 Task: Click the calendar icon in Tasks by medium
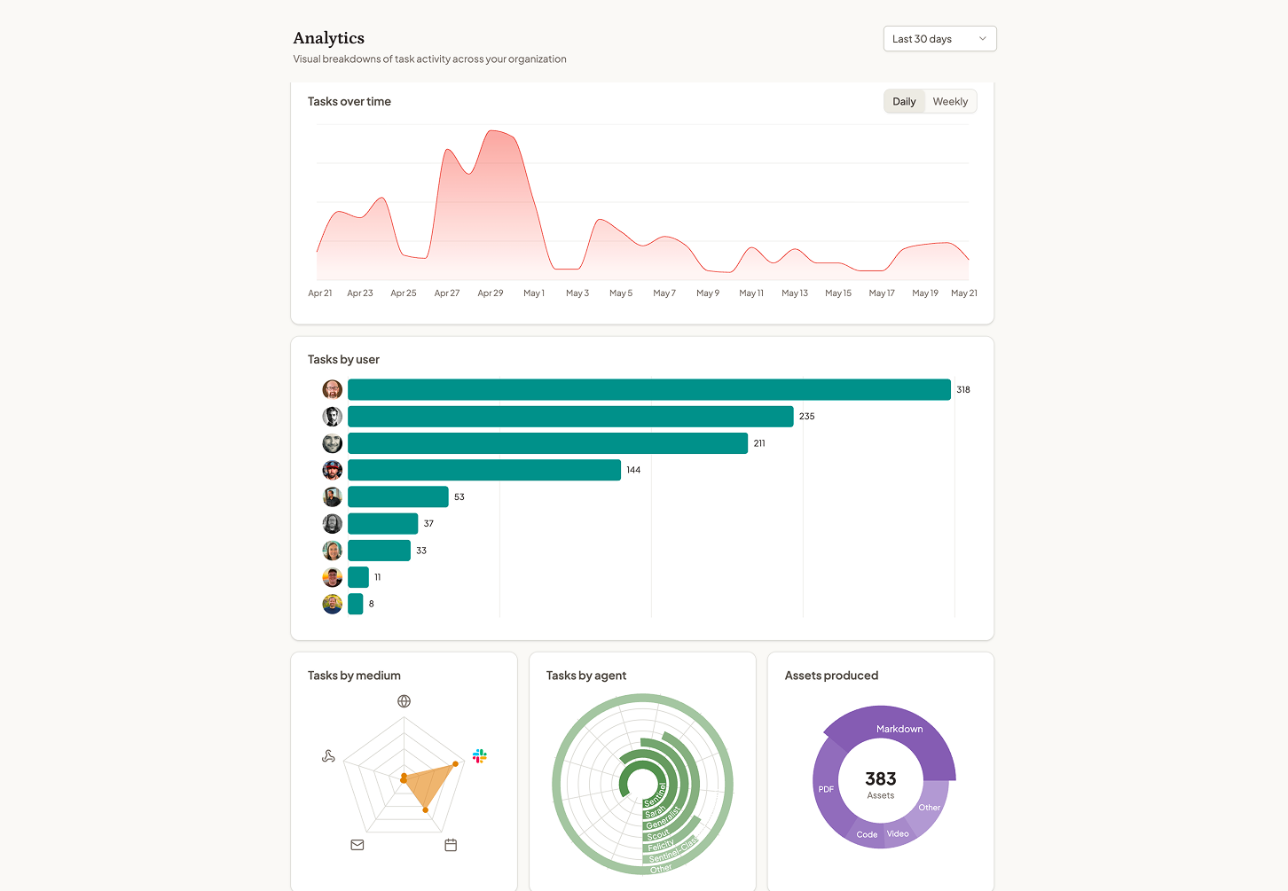coord(451,845)
